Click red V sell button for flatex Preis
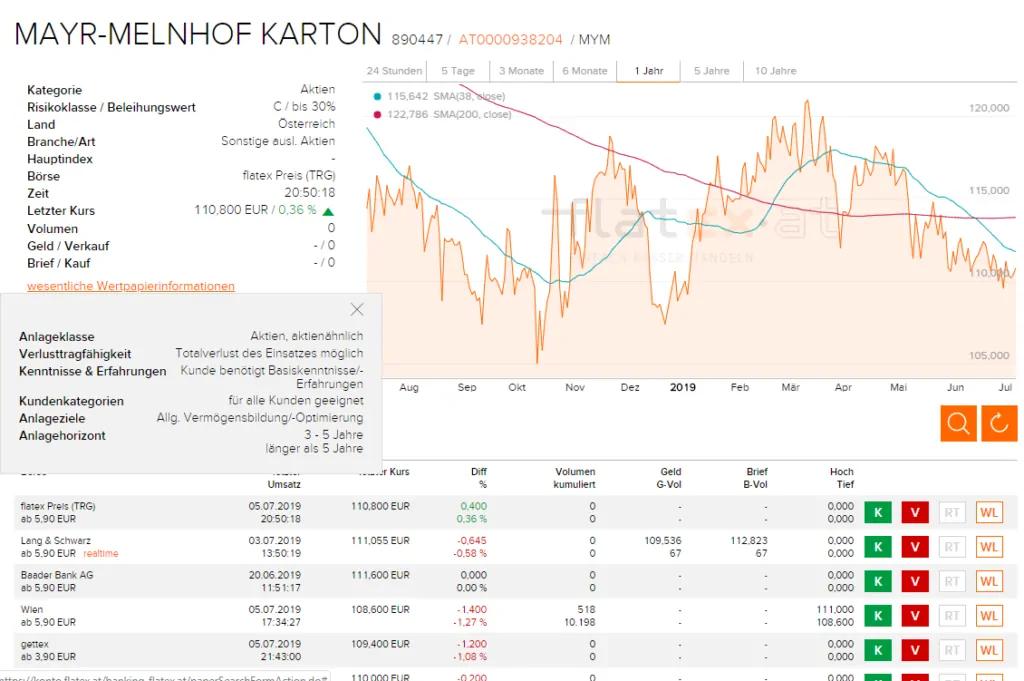The image size is (1024, 681). [915, 513]
